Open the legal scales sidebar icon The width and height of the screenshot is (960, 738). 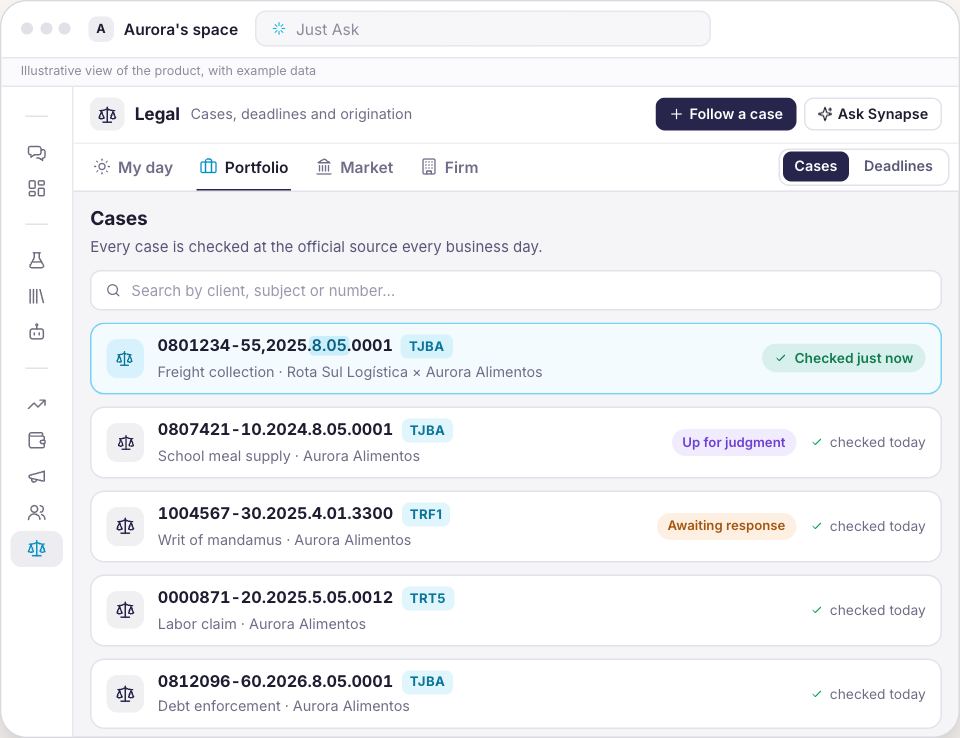tap(37, 549)
